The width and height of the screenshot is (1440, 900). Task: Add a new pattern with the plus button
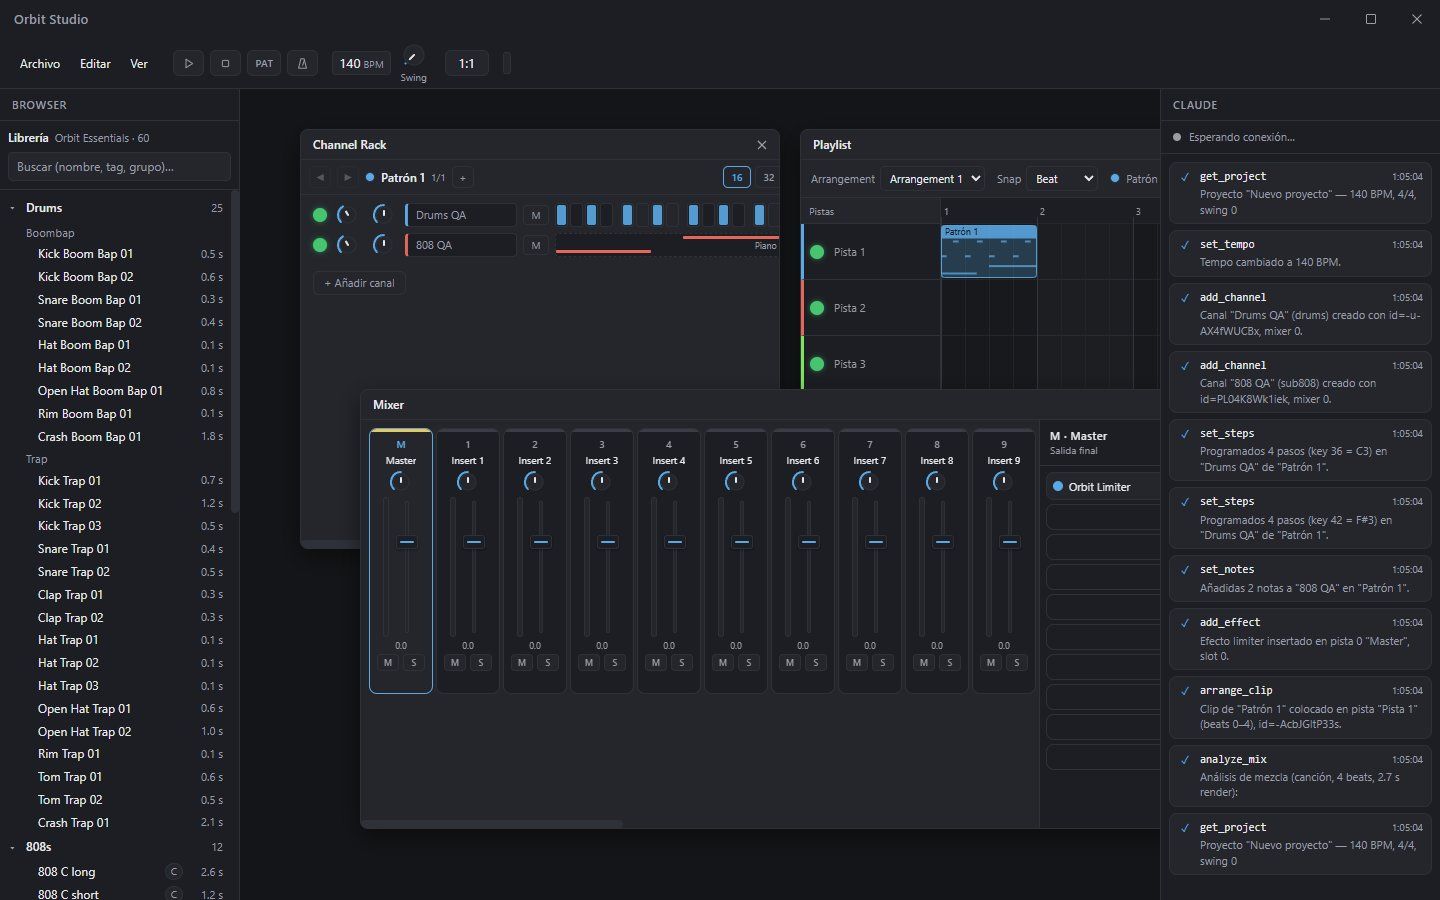[x=462, y=177]
